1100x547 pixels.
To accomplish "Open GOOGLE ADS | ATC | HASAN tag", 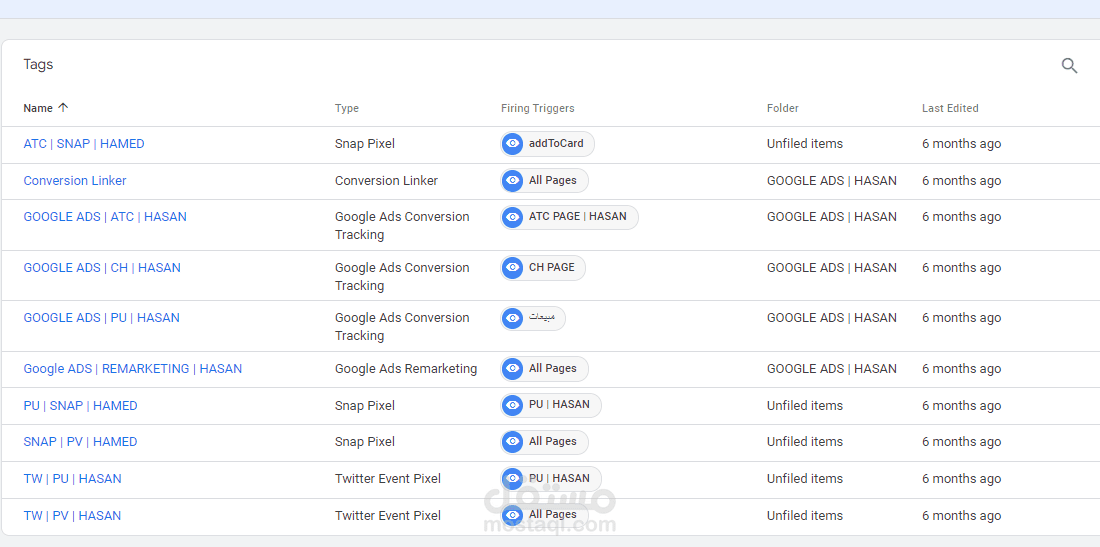I will [105, 217].
